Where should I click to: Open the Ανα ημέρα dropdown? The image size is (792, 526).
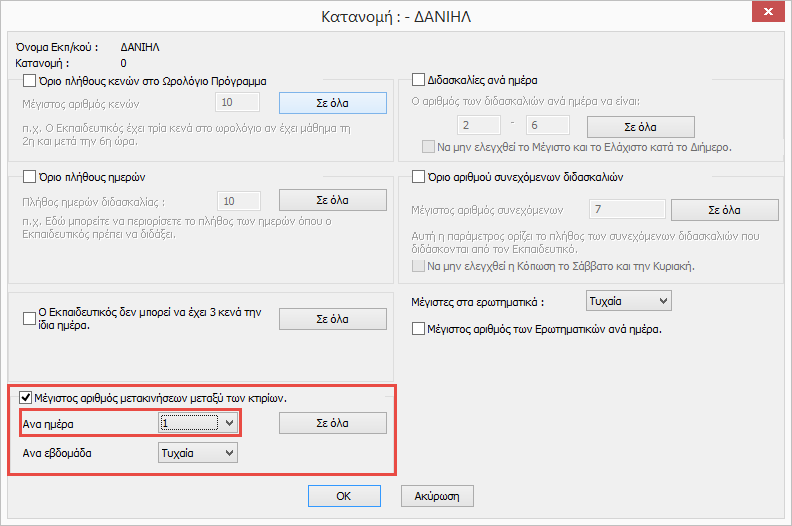point(230,424)
